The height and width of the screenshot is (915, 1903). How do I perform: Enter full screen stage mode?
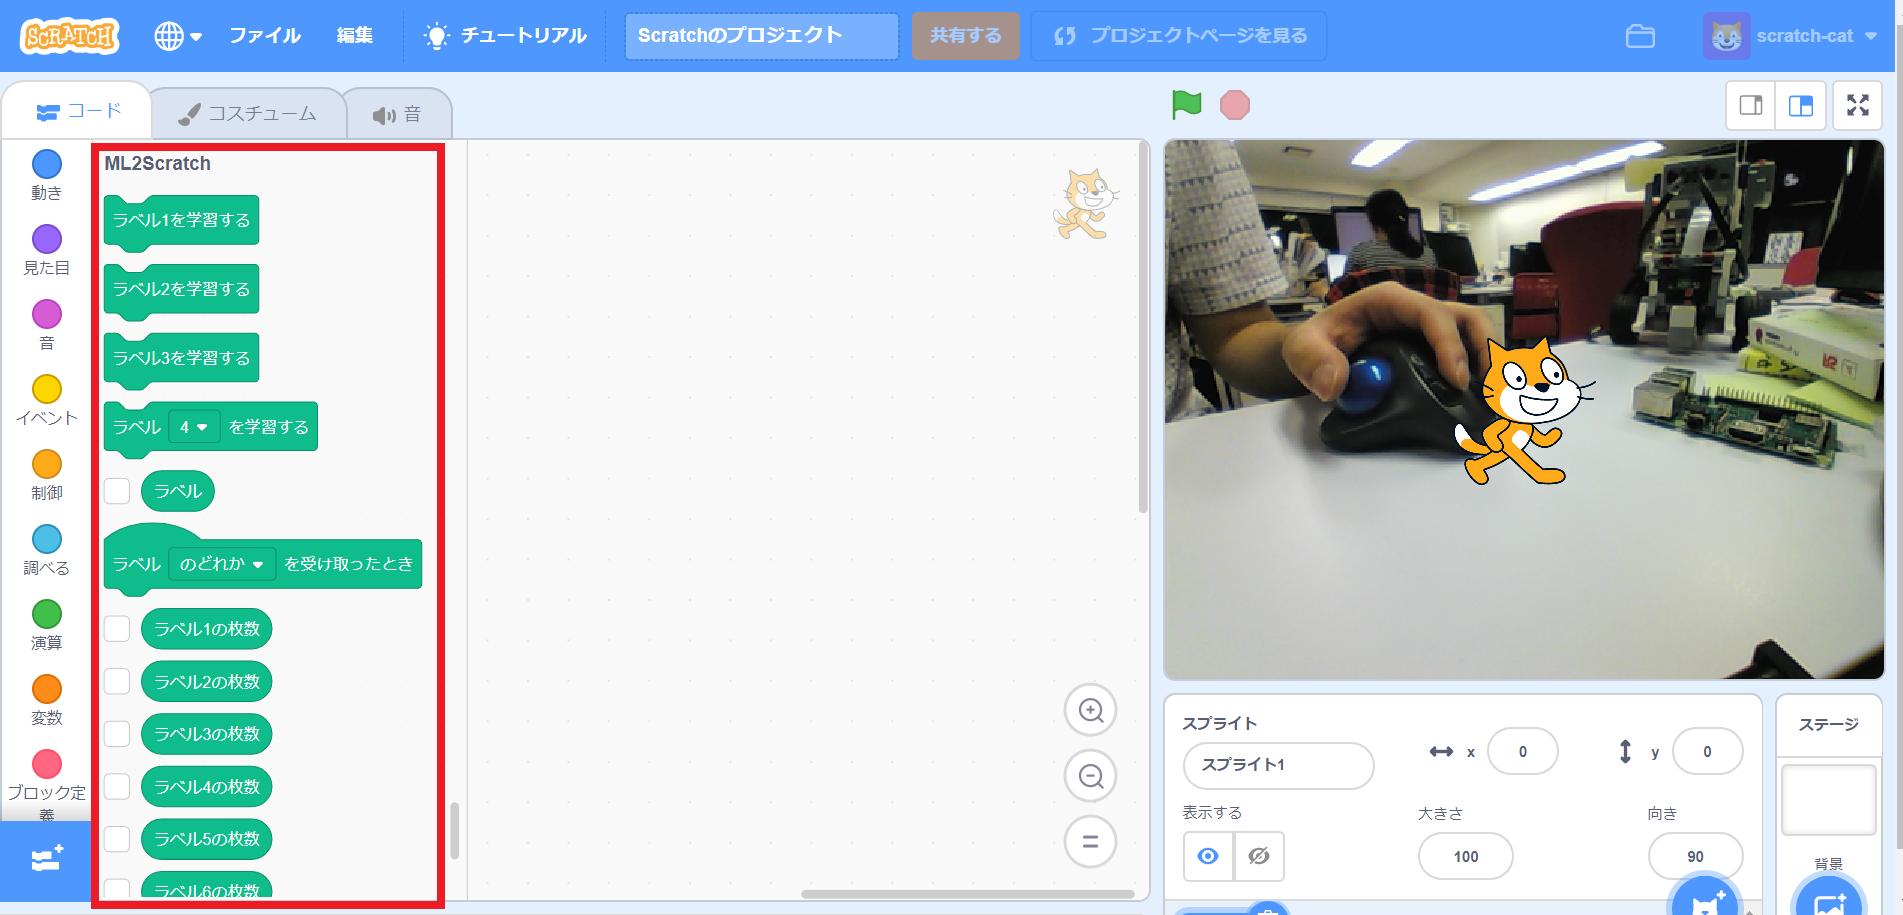coord(1857,104)
